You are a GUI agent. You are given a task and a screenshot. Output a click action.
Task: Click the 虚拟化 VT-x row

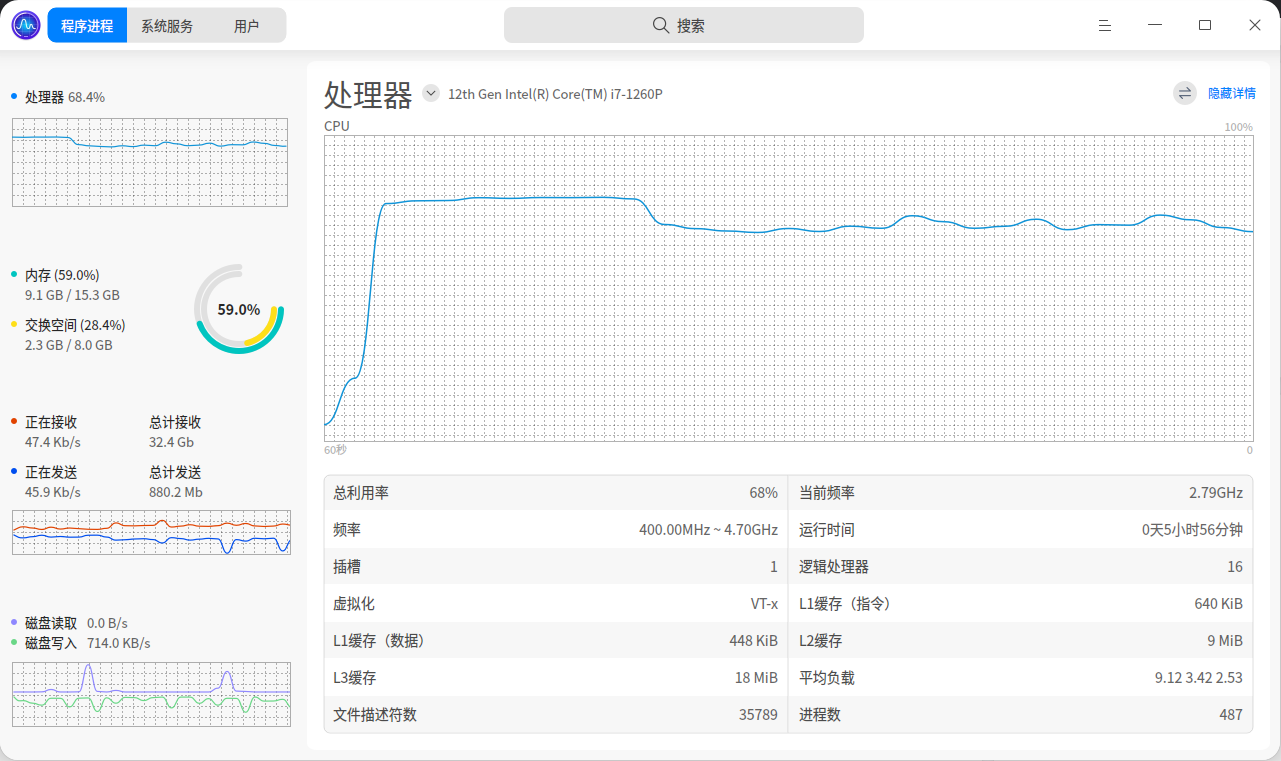556,604
